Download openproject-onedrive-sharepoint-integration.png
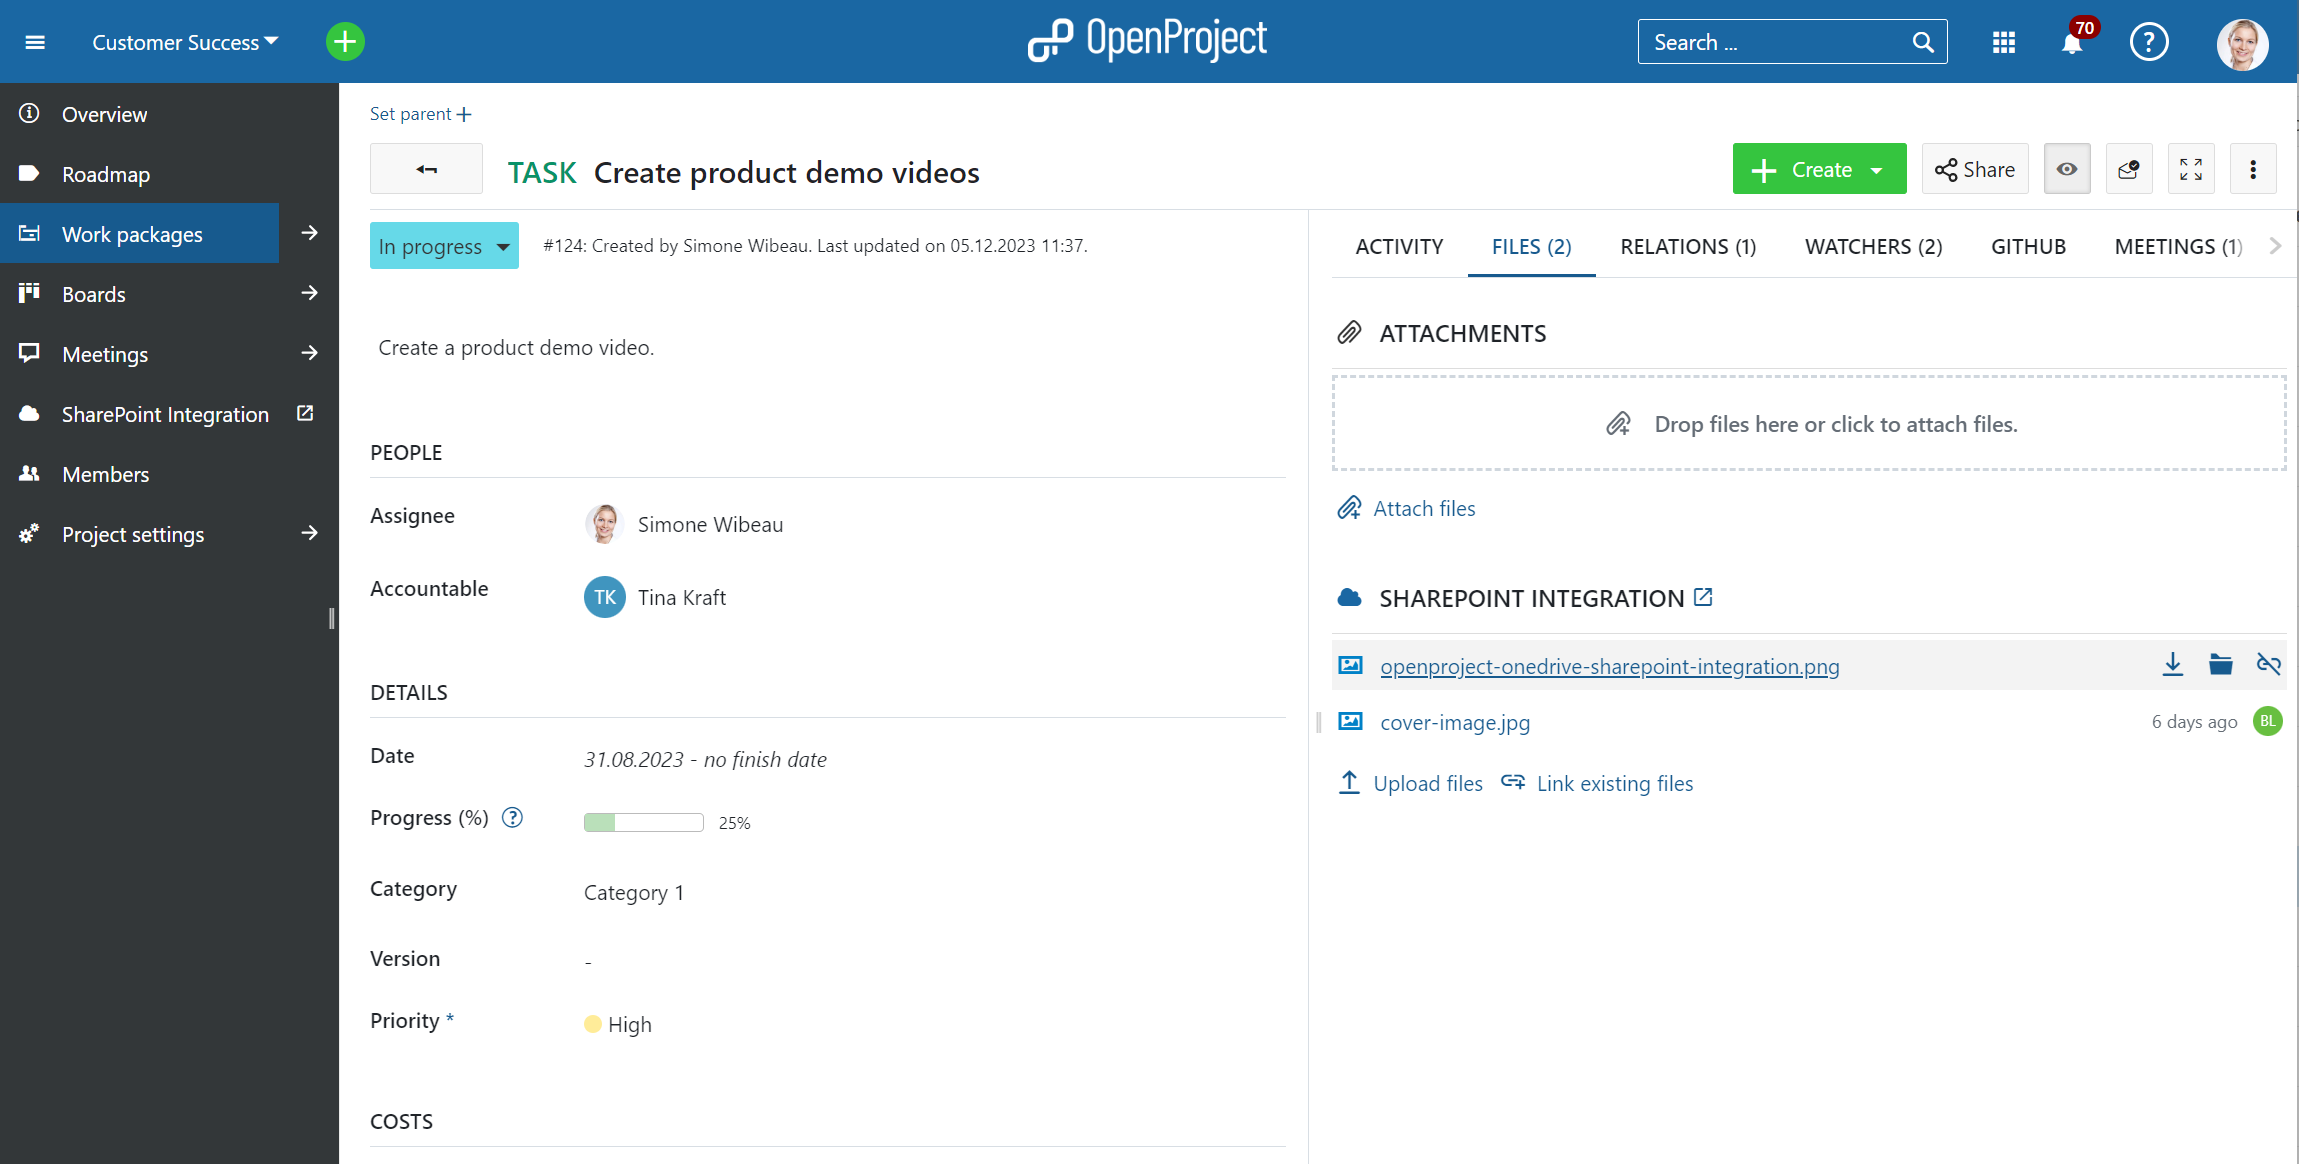The height and width of the screenshot is (1164, 2299). (2173, 664)
